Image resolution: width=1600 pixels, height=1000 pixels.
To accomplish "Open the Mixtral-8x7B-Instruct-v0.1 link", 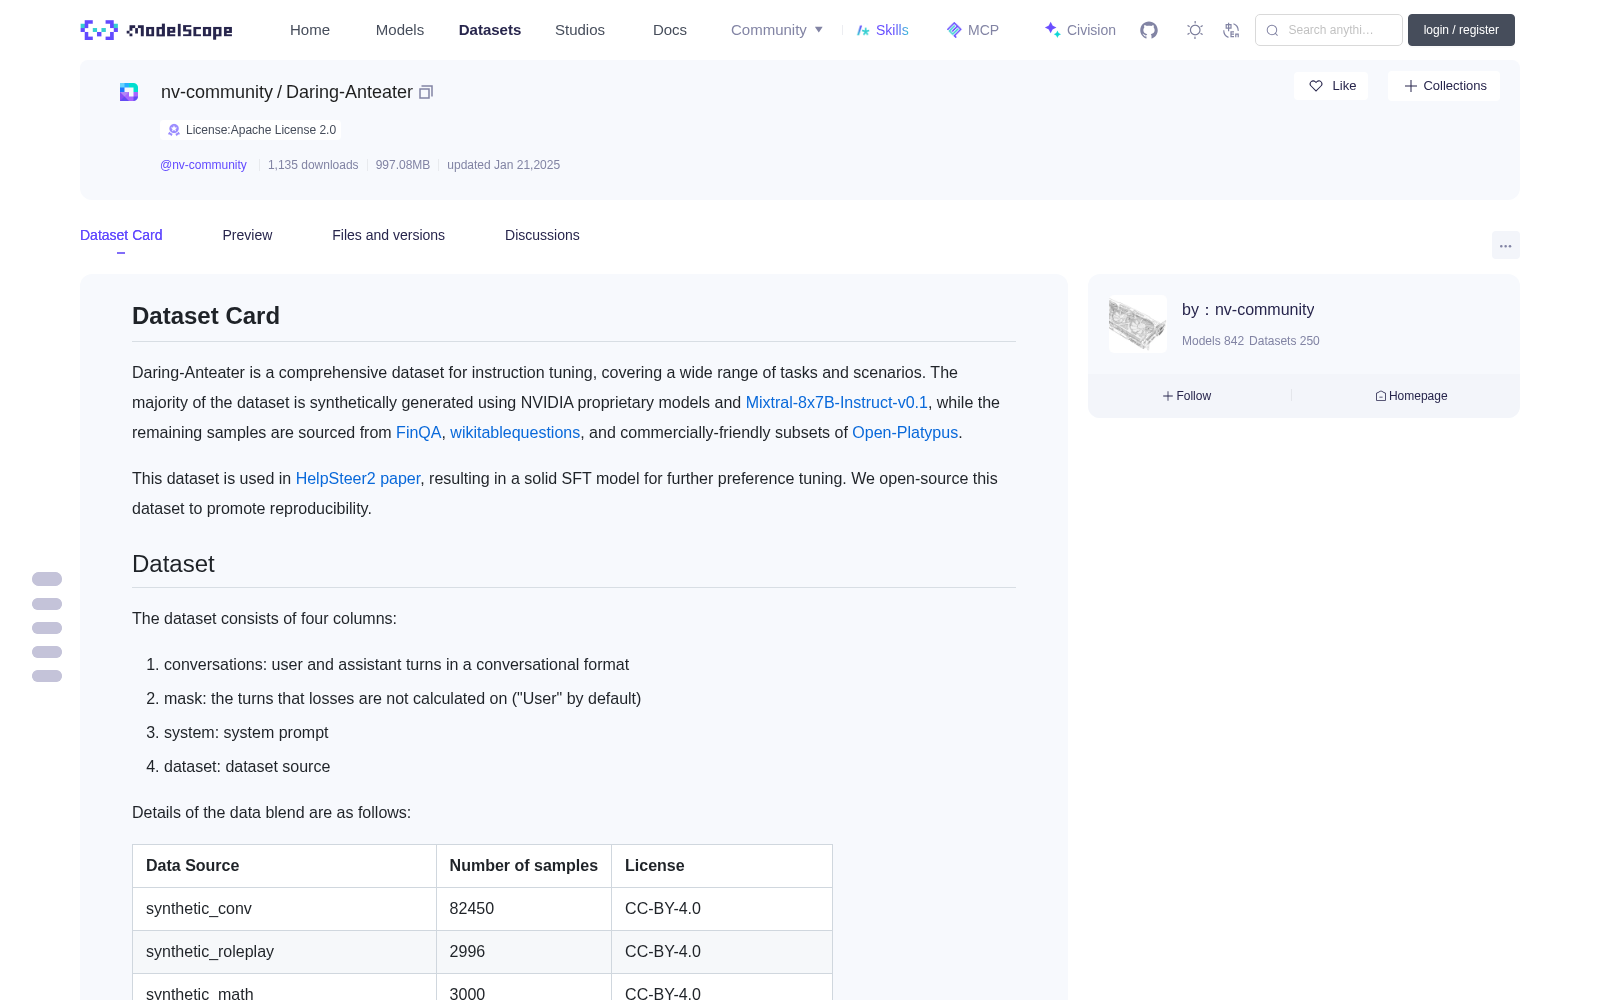I will [837, 402].
